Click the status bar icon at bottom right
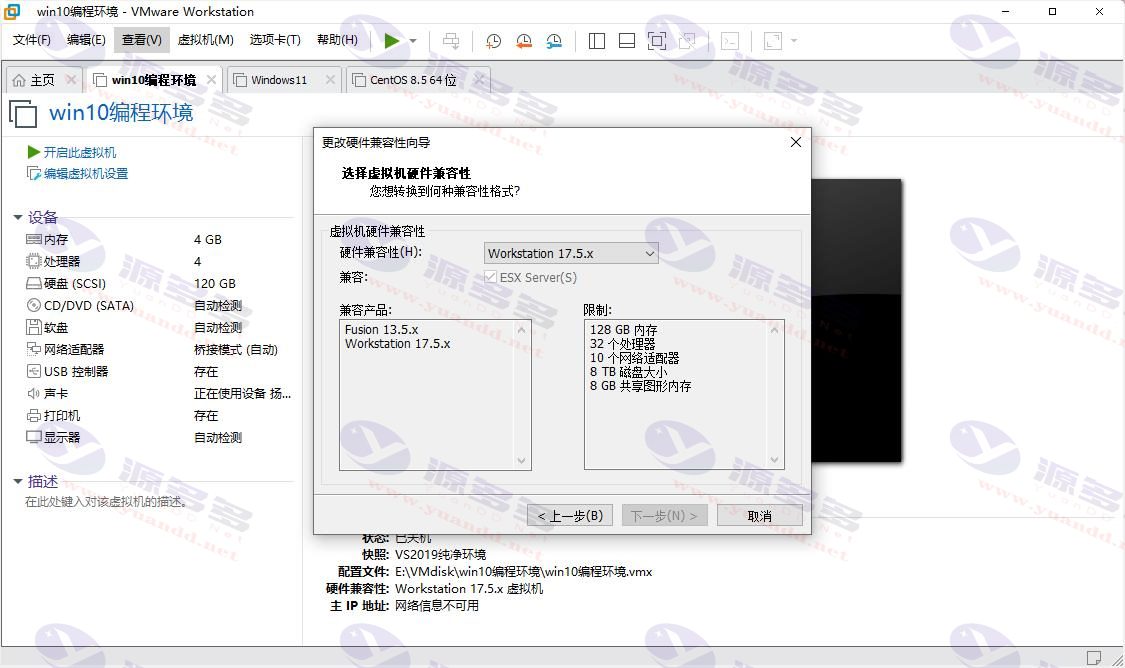Image resolution: width=1125 pixels, height=668 pixels. 1094,658
